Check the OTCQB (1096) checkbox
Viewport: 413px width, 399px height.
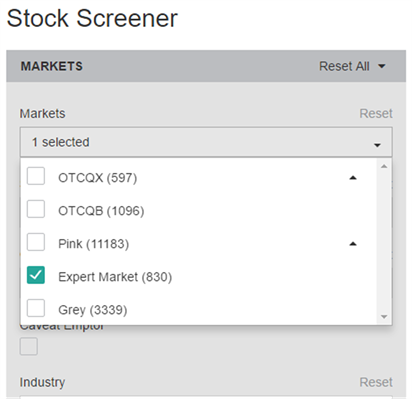click(36, 209)
